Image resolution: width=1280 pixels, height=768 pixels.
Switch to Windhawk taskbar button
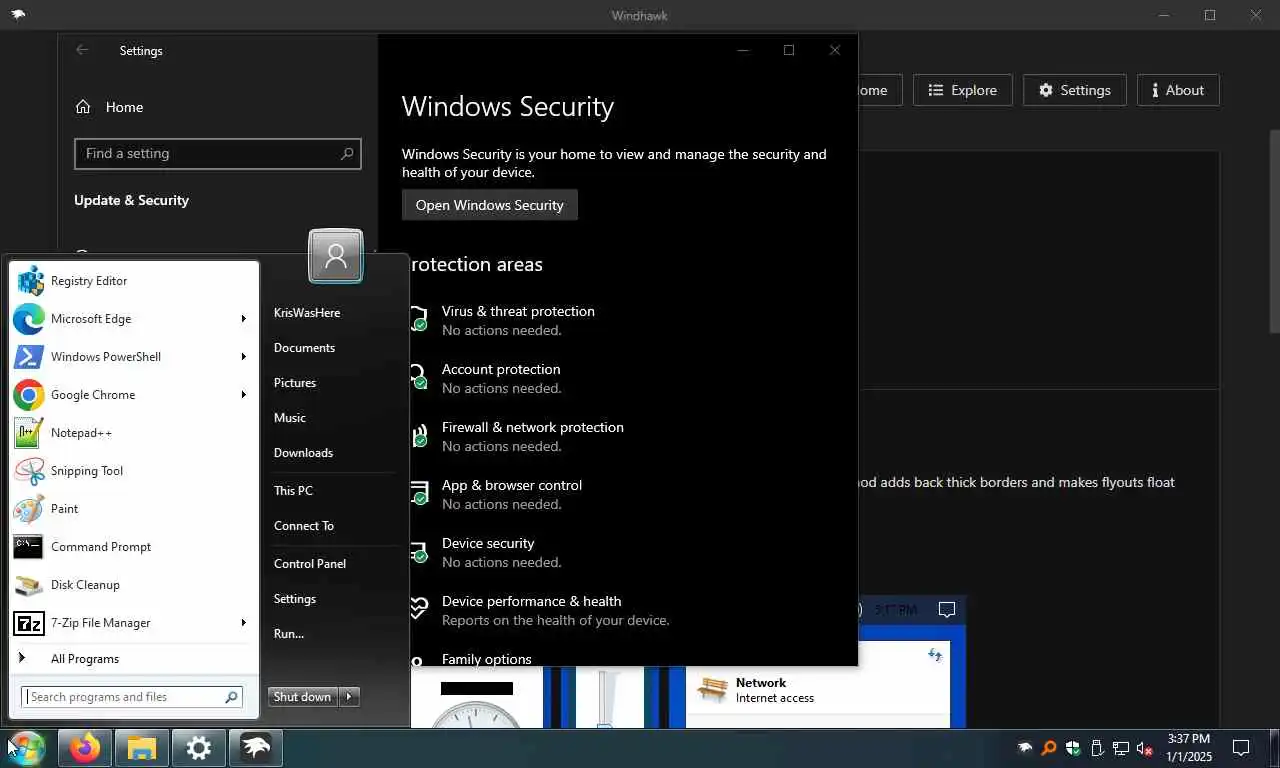(256, 748)
